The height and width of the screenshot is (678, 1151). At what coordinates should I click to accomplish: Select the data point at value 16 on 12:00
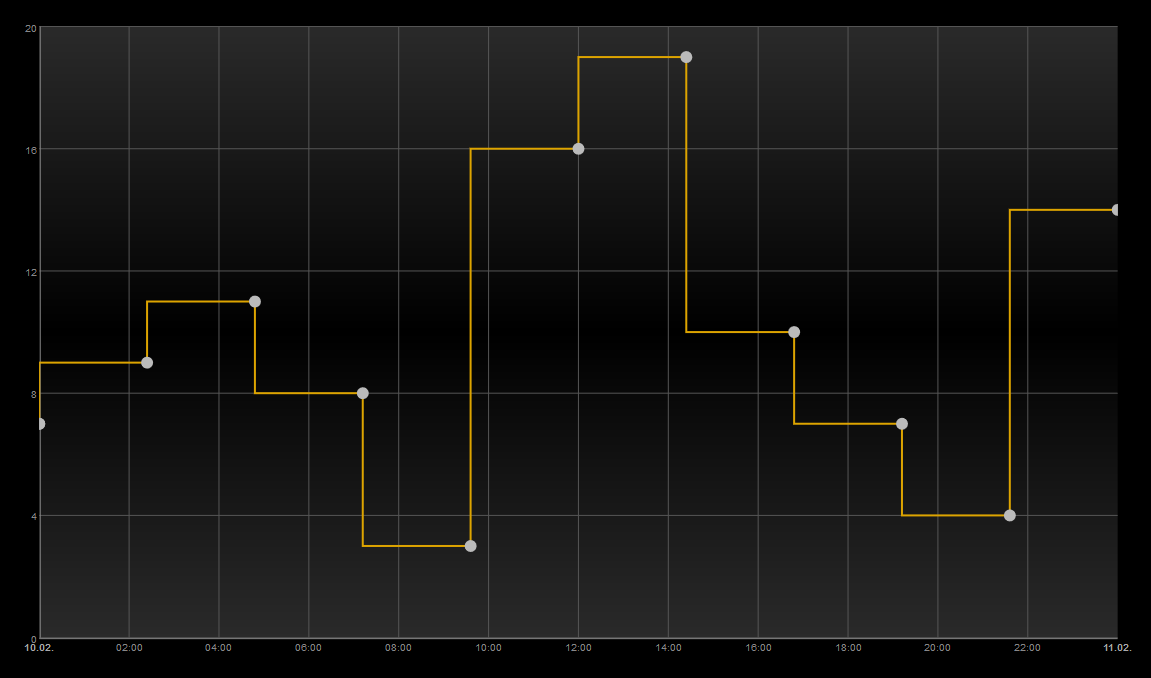pos(578,149)
